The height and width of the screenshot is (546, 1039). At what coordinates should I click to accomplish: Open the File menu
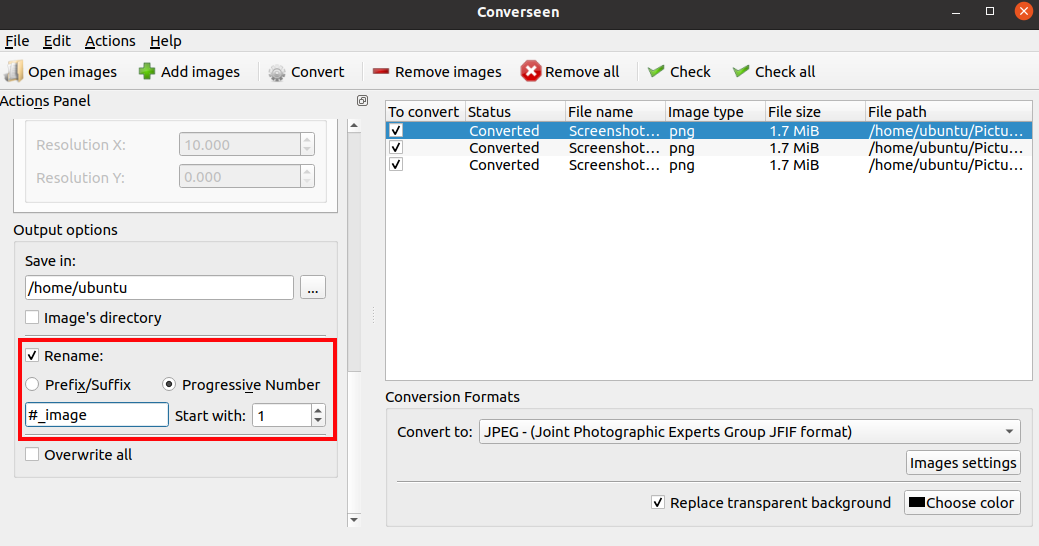(17, 41)
